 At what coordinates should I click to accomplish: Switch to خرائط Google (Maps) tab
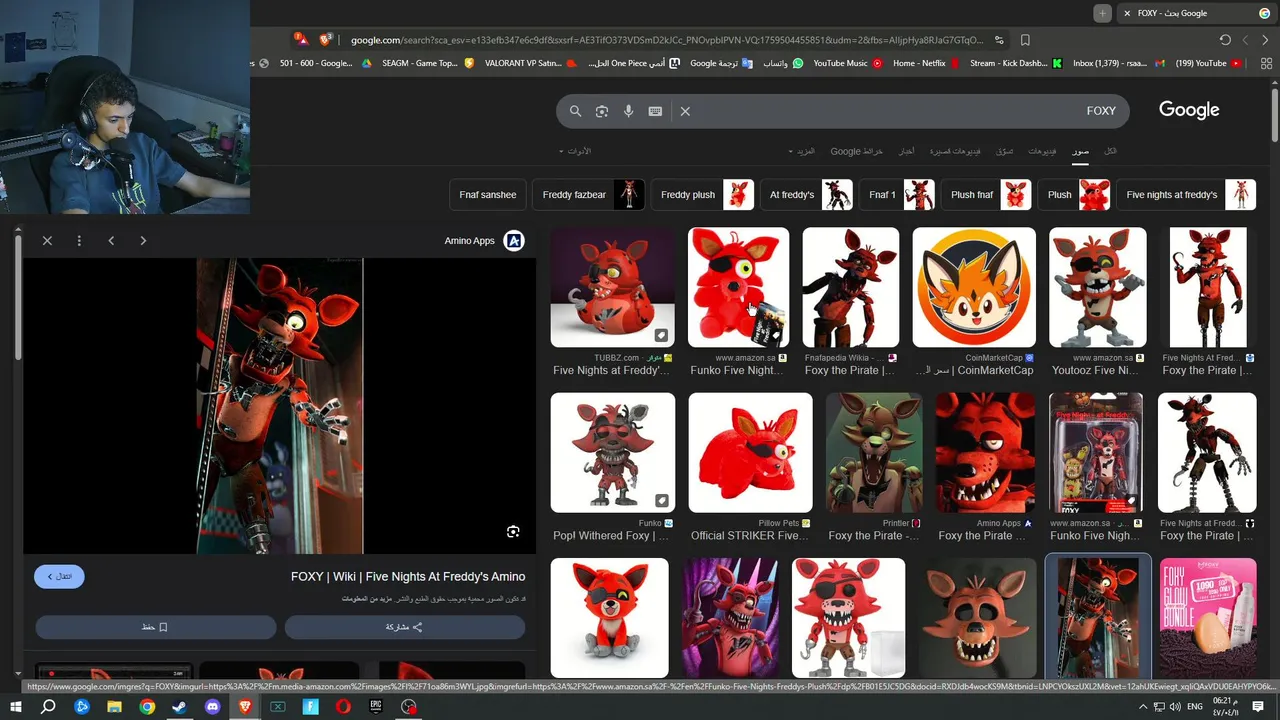click(x=857, y=151)
